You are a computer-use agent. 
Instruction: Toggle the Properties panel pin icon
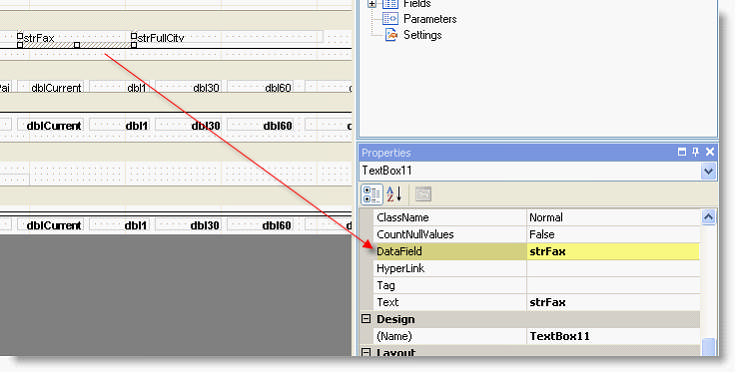tap(696, 152)
